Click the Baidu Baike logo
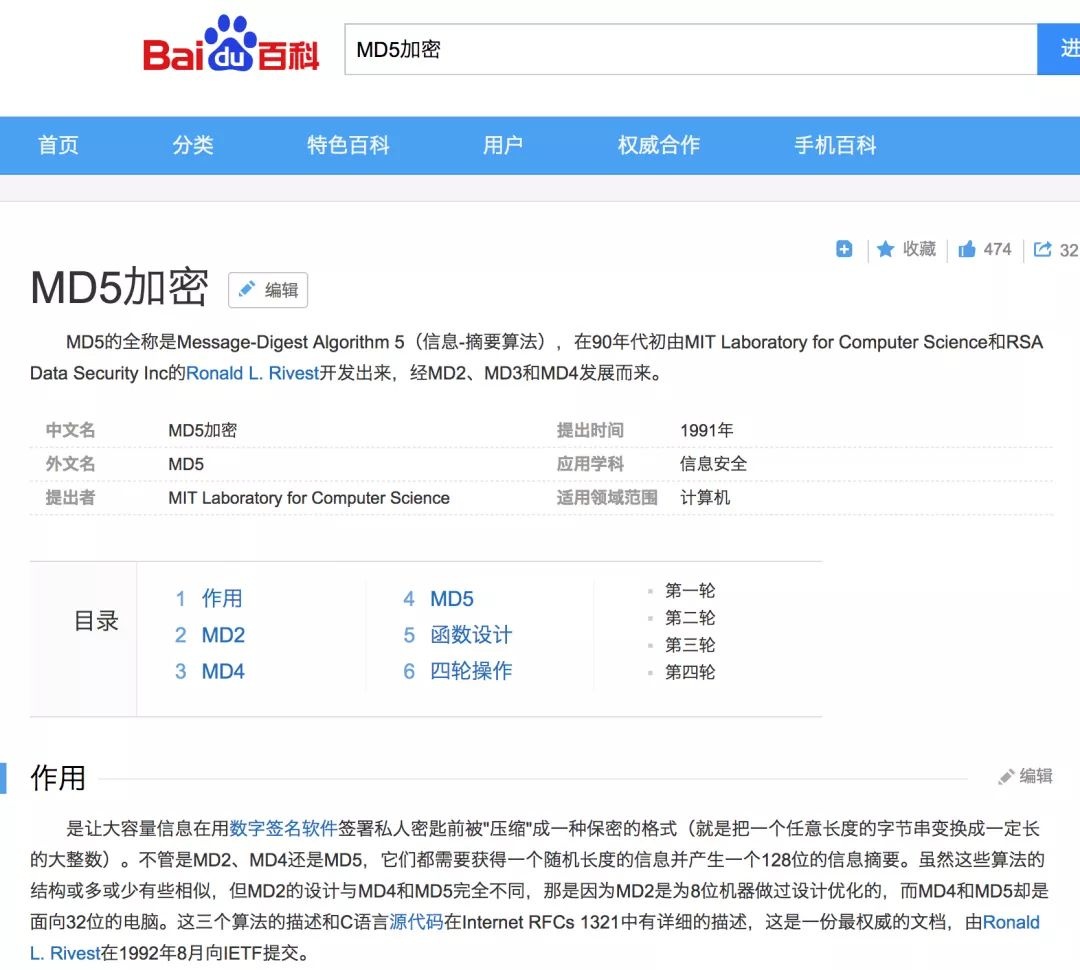The width and height of the screenshot is (1080, 970). (230, 44)
